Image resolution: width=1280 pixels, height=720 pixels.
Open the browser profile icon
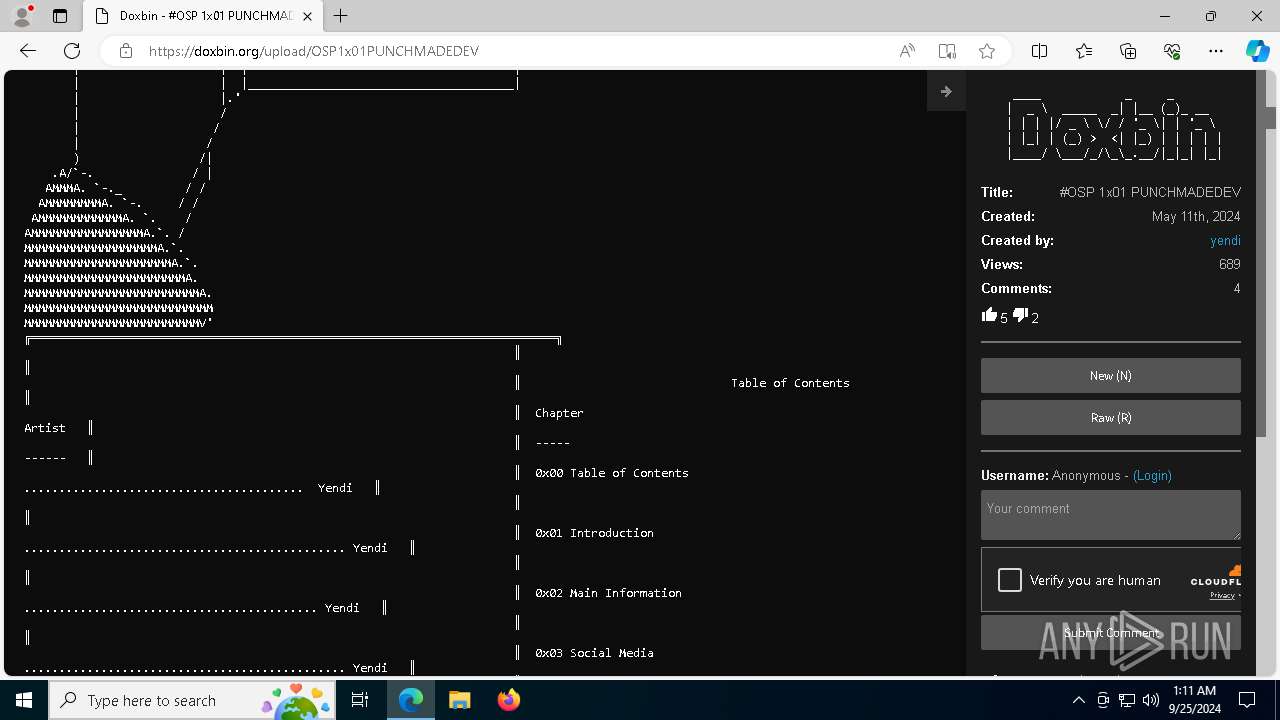(x=22, y=16)
